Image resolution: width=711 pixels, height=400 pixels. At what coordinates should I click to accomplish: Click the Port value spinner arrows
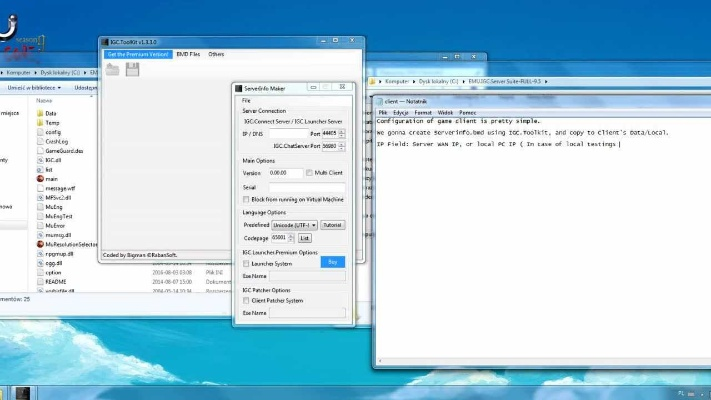click(x=342, y=133)
